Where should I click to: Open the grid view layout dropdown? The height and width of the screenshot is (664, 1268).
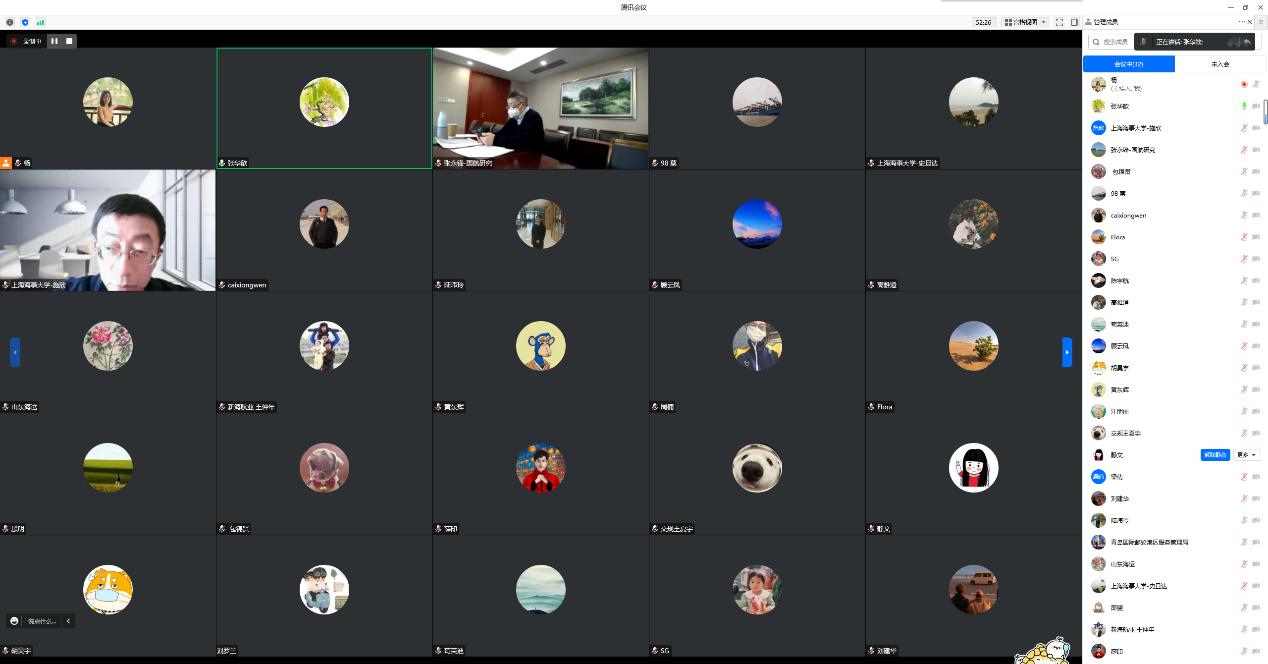[x=1025, y=21]
